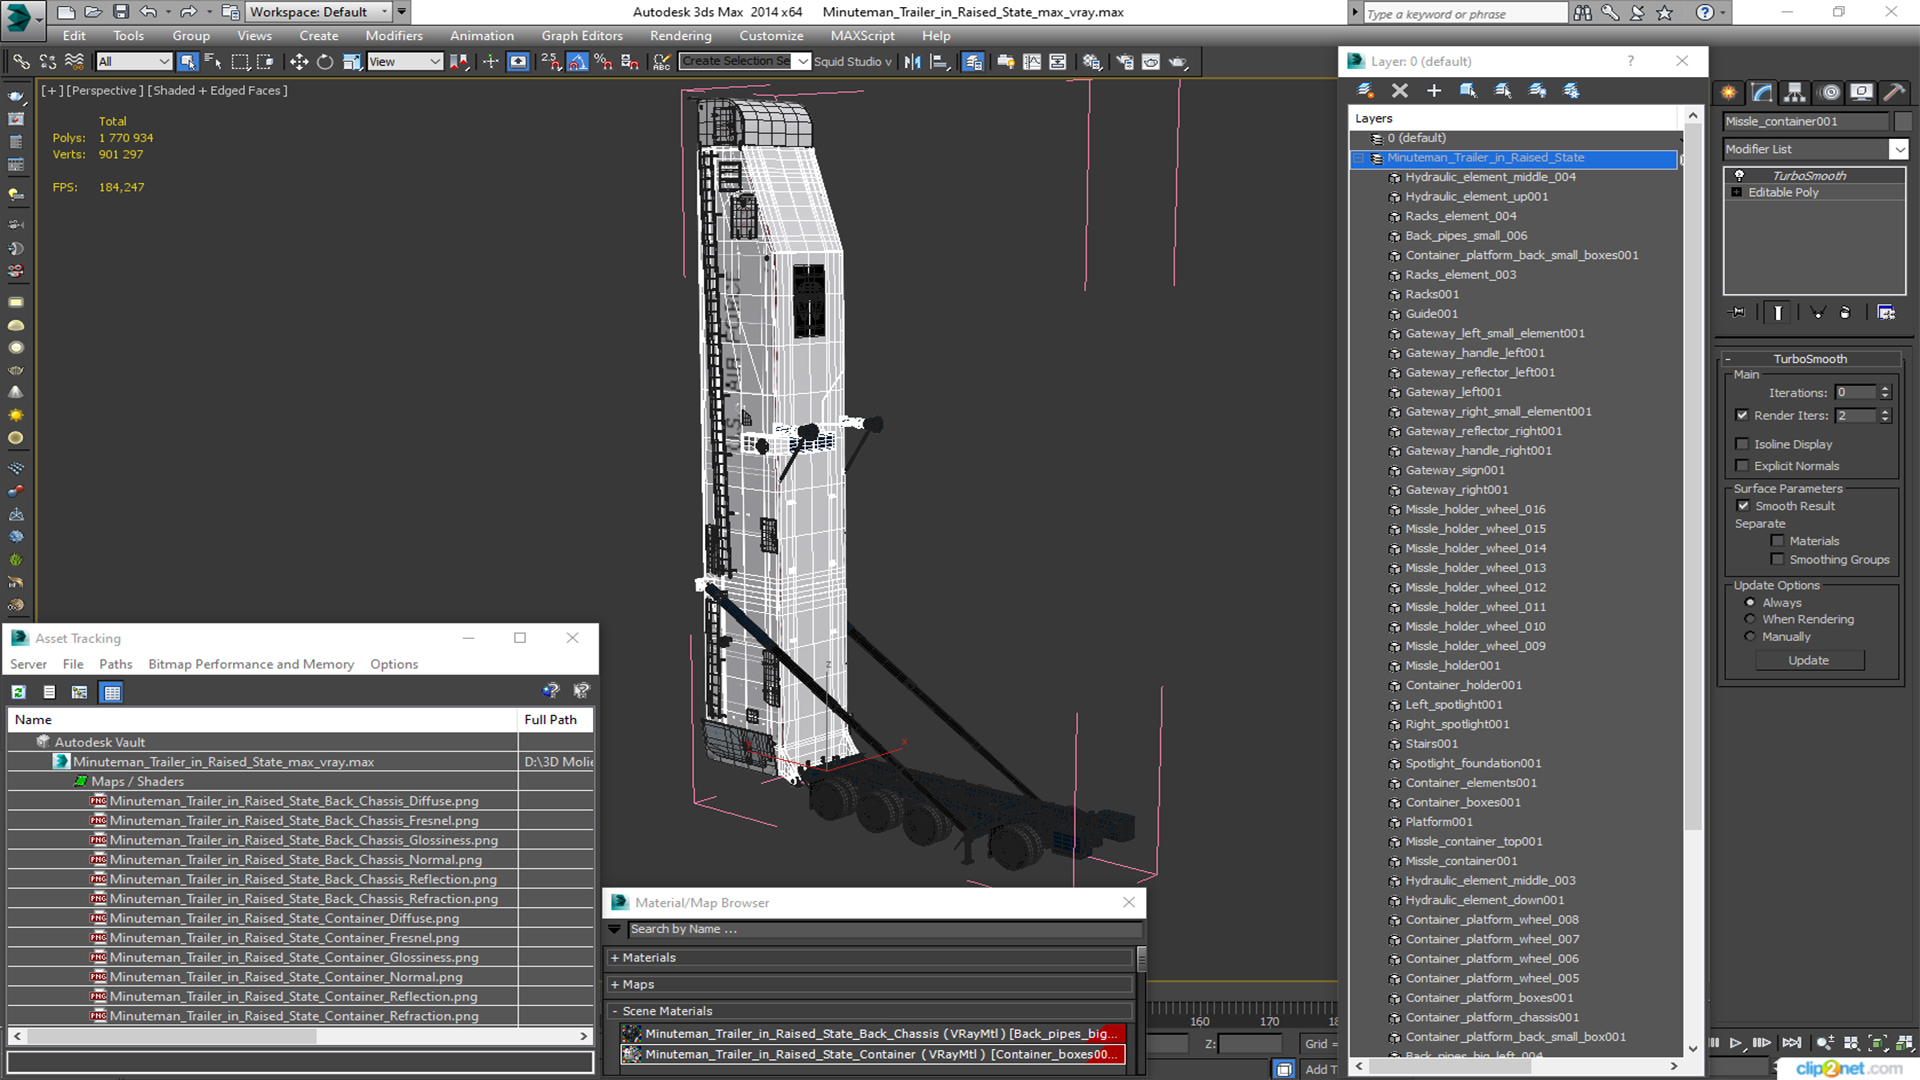Click the Missle_container001 object name field
Image resolution: width=1920 pixels, height=1080 pixels.
pyautogui.click(x=1805, y=122)
